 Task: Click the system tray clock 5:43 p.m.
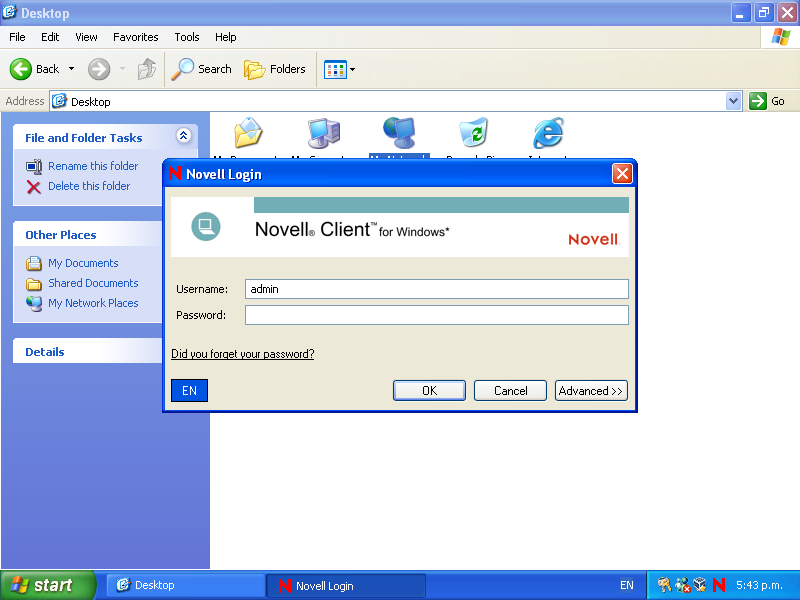[x=759, y=585]
